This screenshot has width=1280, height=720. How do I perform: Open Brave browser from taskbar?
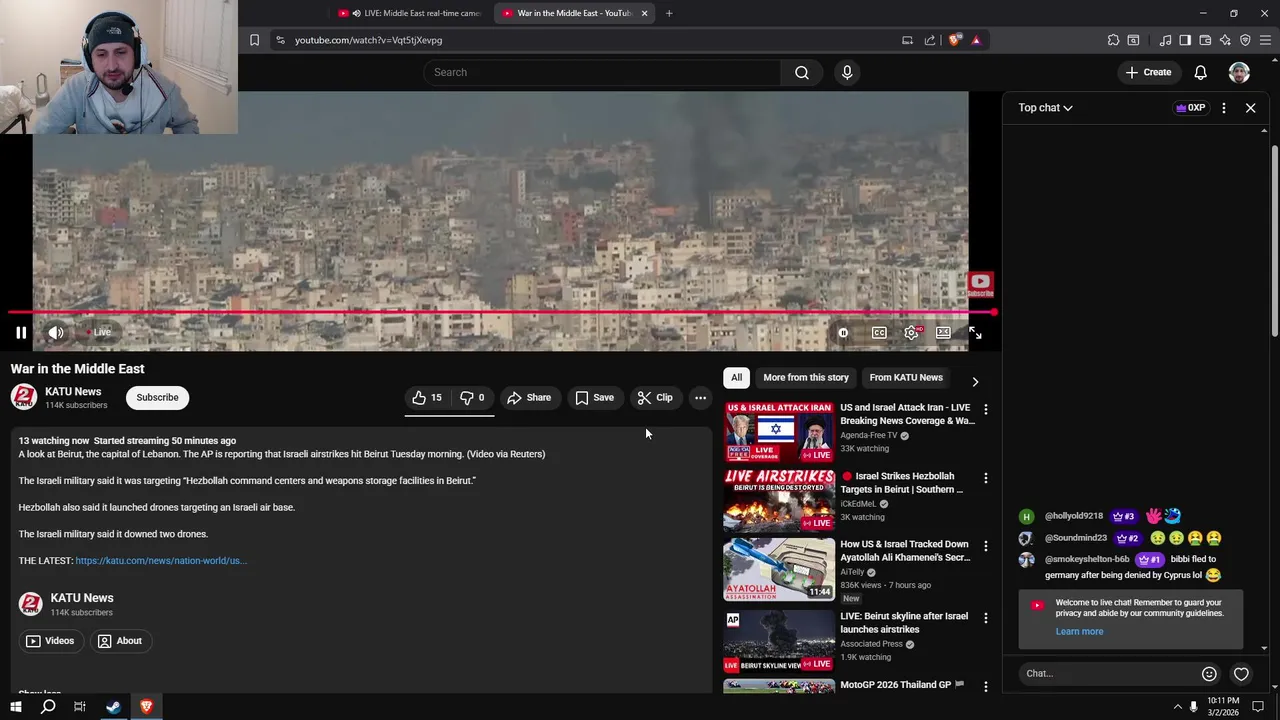coord(146,707)
